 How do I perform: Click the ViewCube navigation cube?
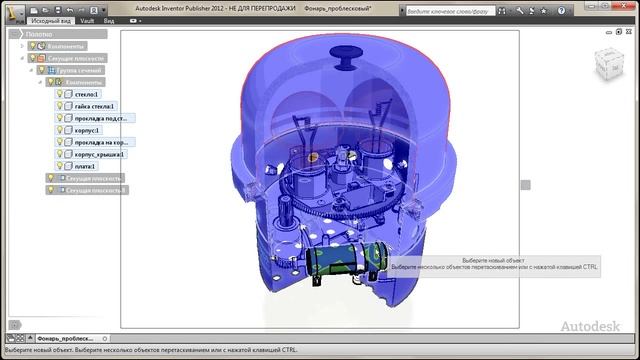click(609, 64)
